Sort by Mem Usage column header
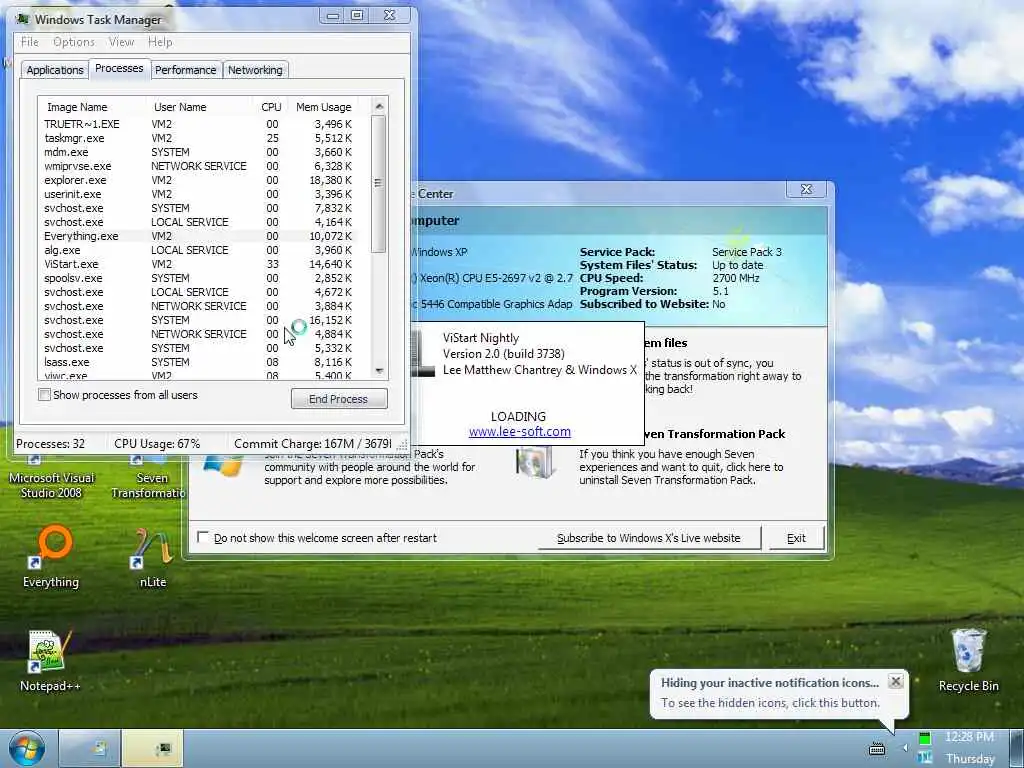Viewport: 1024px width, 768px height. [x=324, y=106]
